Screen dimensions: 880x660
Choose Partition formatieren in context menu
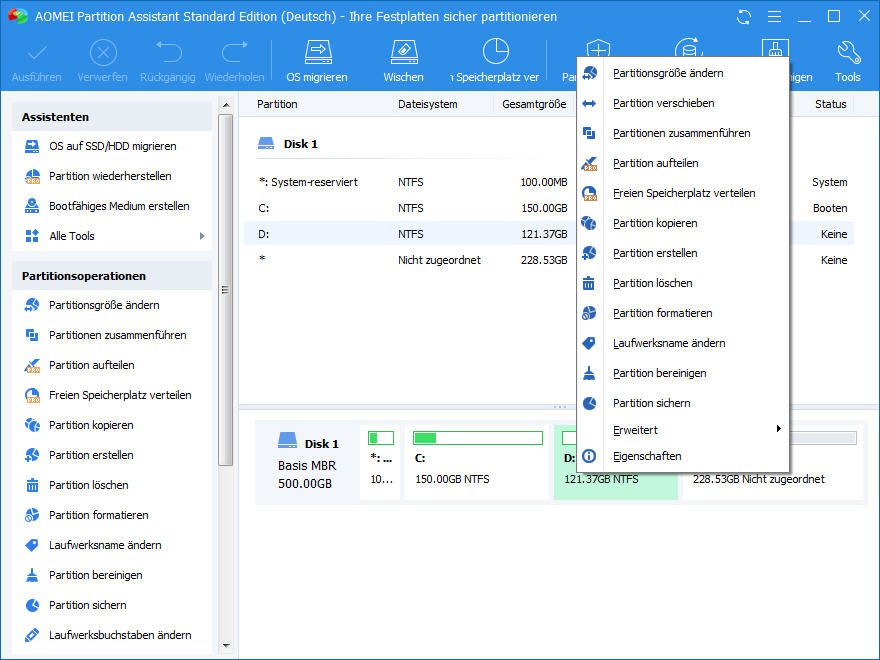[x=683, y=313]
